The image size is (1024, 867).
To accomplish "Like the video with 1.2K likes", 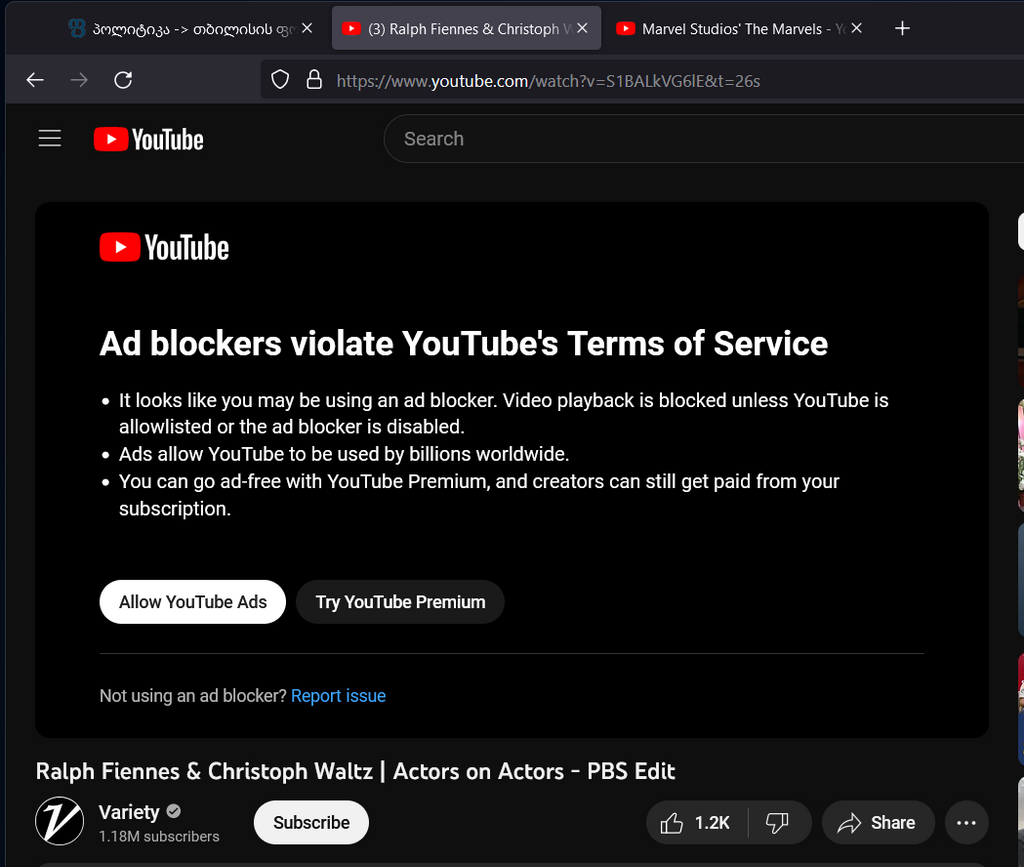I will (x=696, y=823).
